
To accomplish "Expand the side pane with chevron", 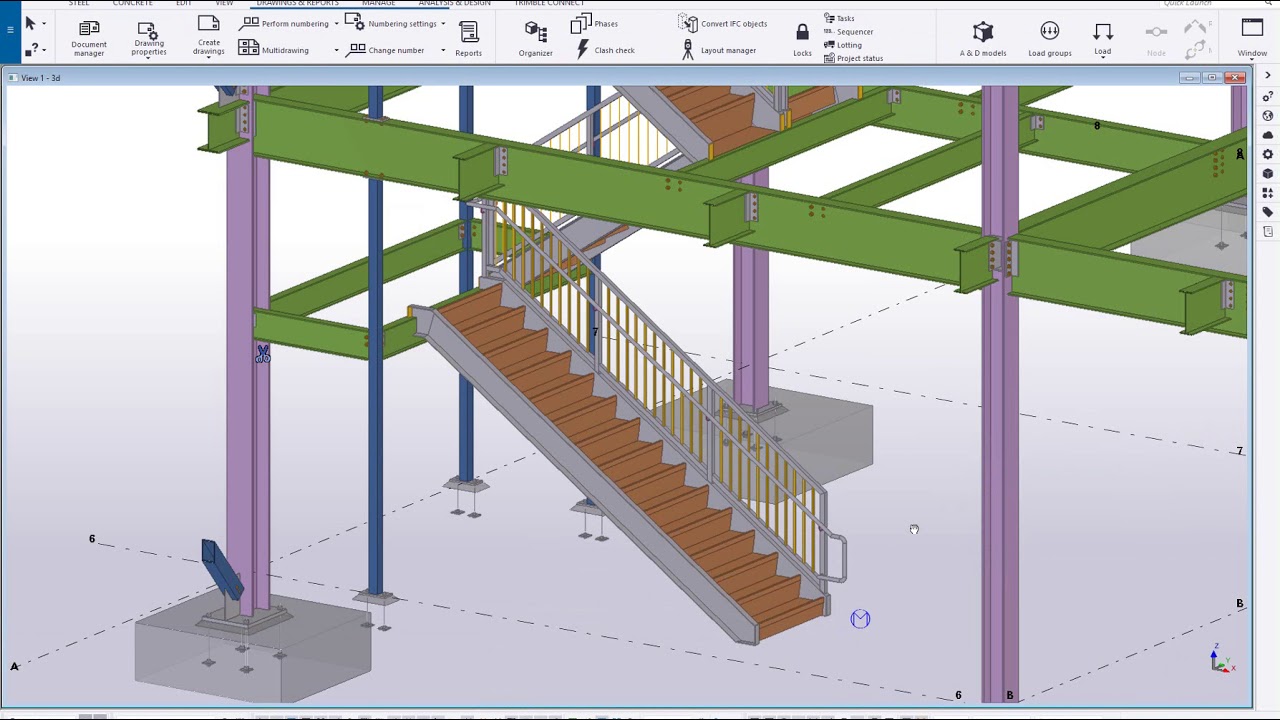I will tap(1268, 76).
